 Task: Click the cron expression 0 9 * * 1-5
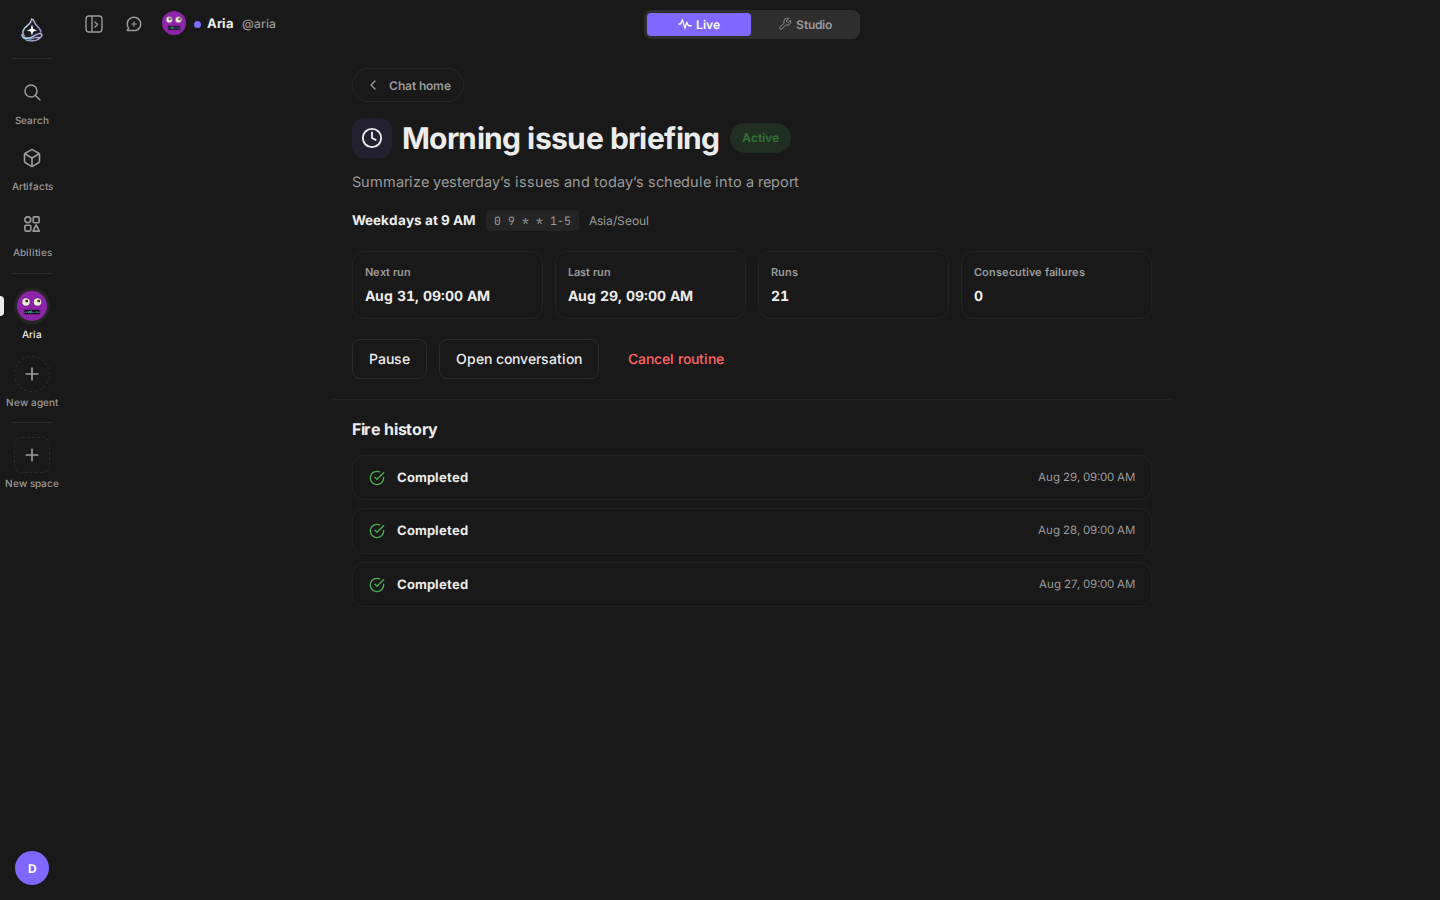(532, 221)
